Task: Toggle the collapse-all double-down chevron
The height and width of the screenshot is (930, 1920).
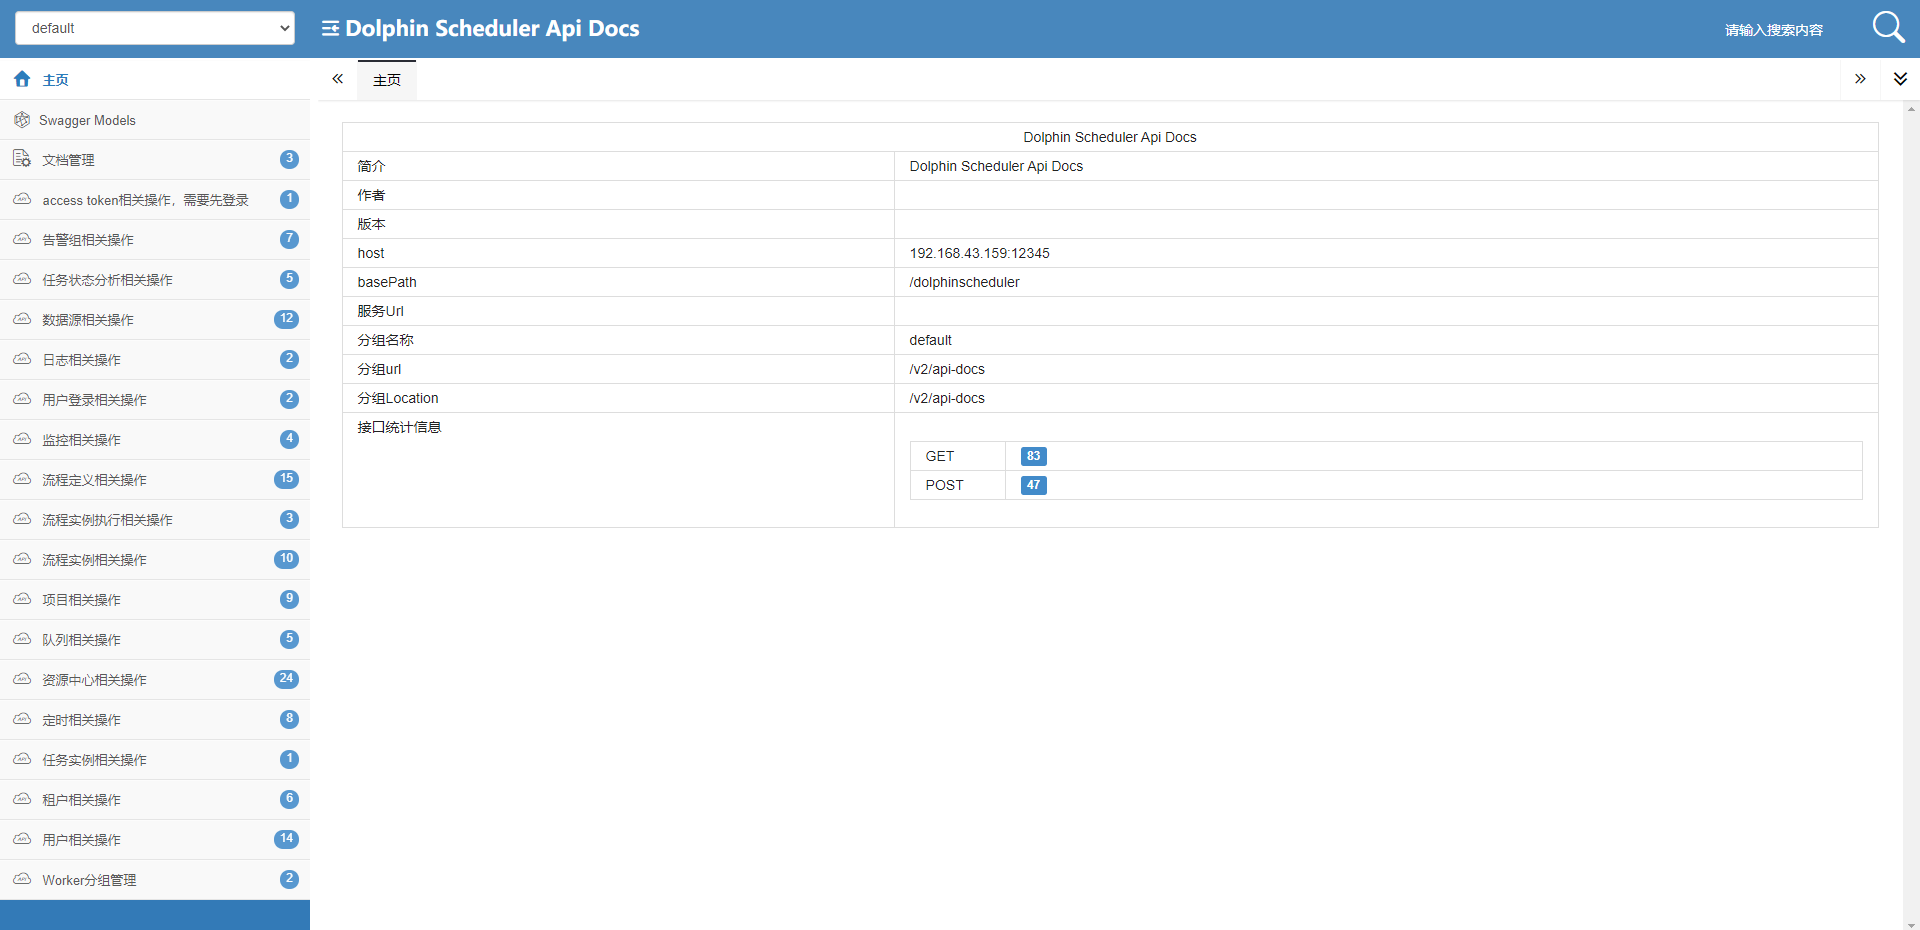Action: tap(1900, 78)
